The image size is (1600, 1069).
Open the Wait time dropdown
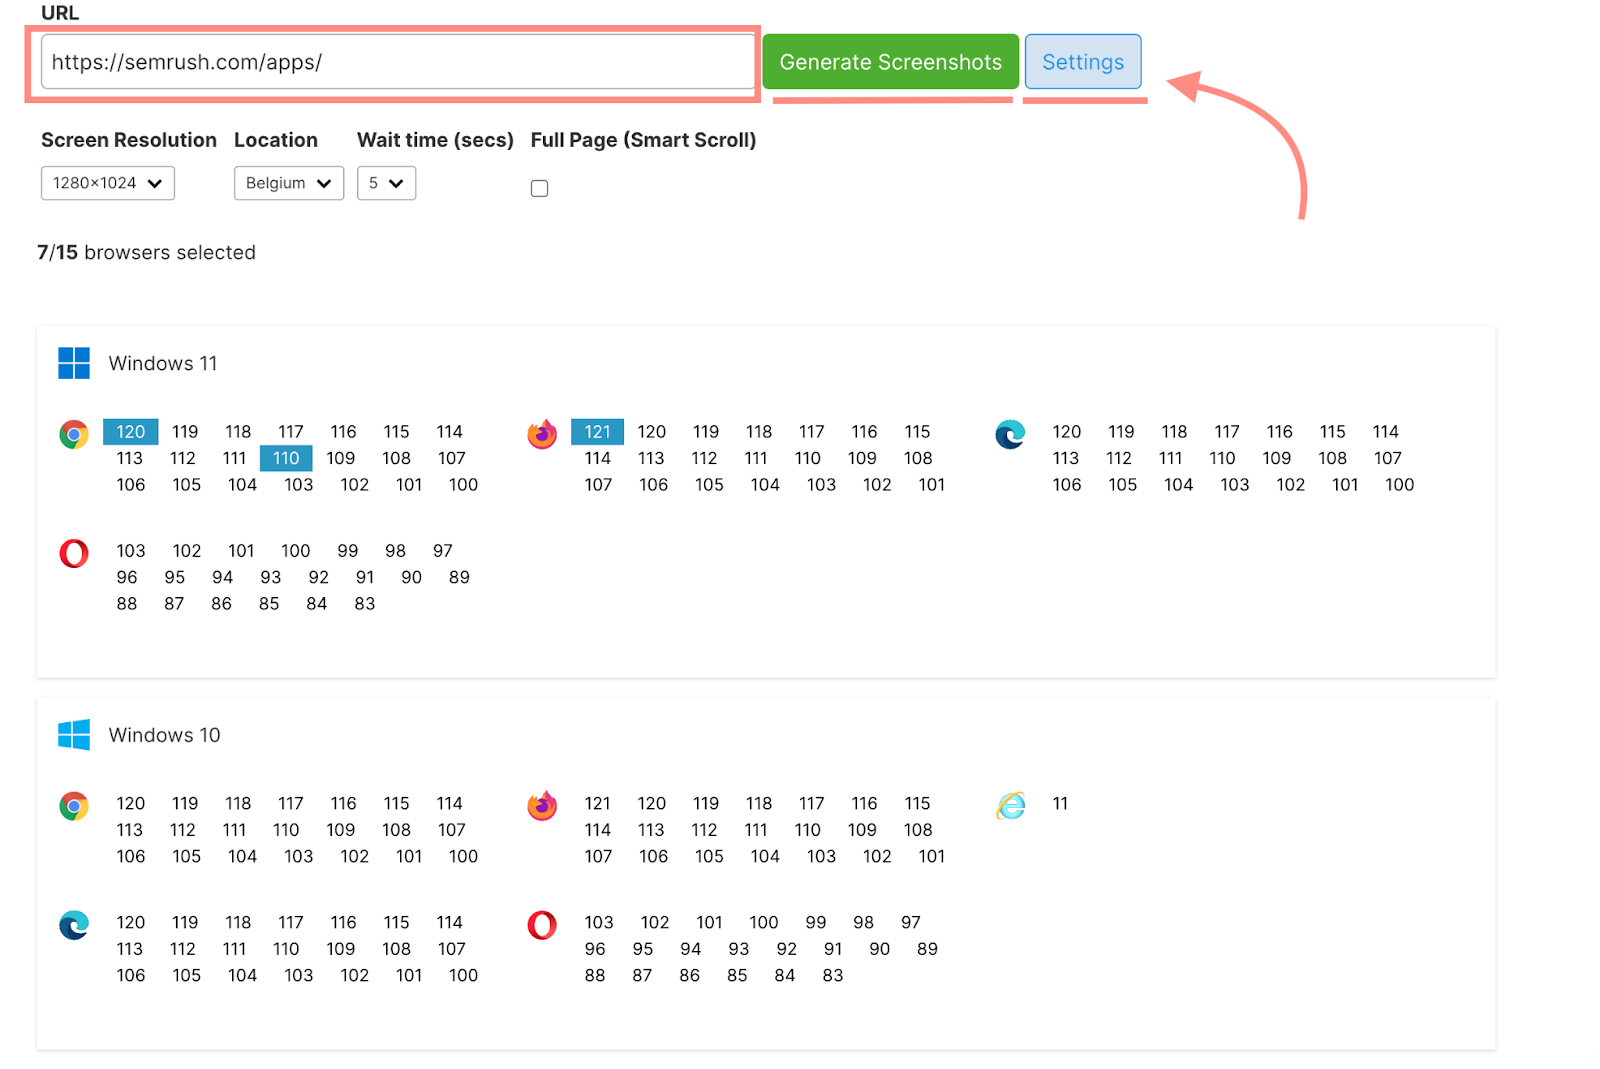pyautogui.click(x=386, y=183)
